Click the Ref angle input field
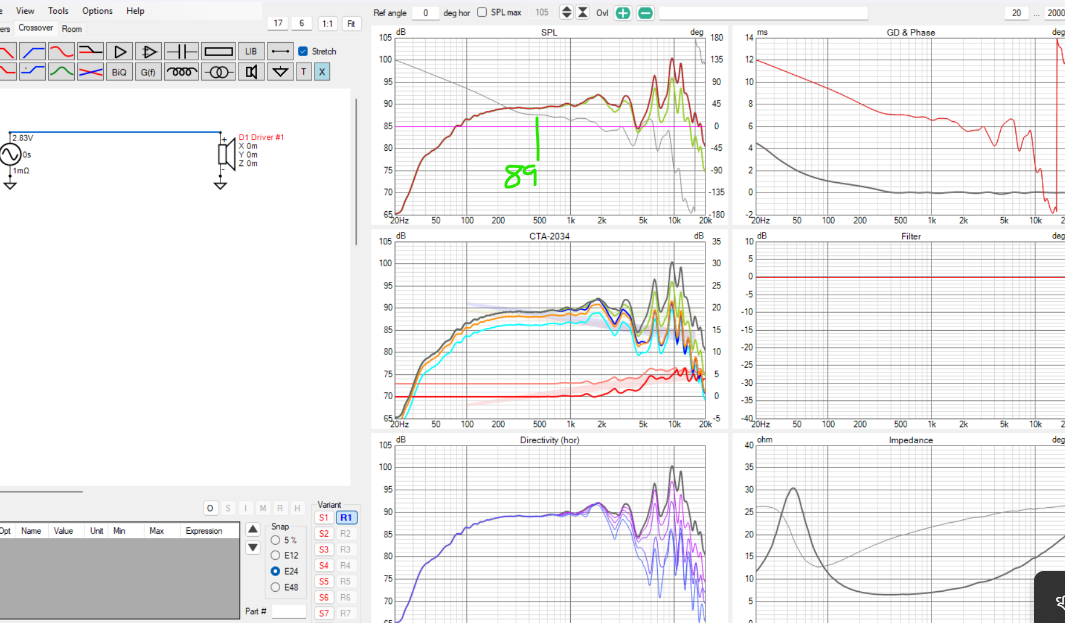 point(425,12)
